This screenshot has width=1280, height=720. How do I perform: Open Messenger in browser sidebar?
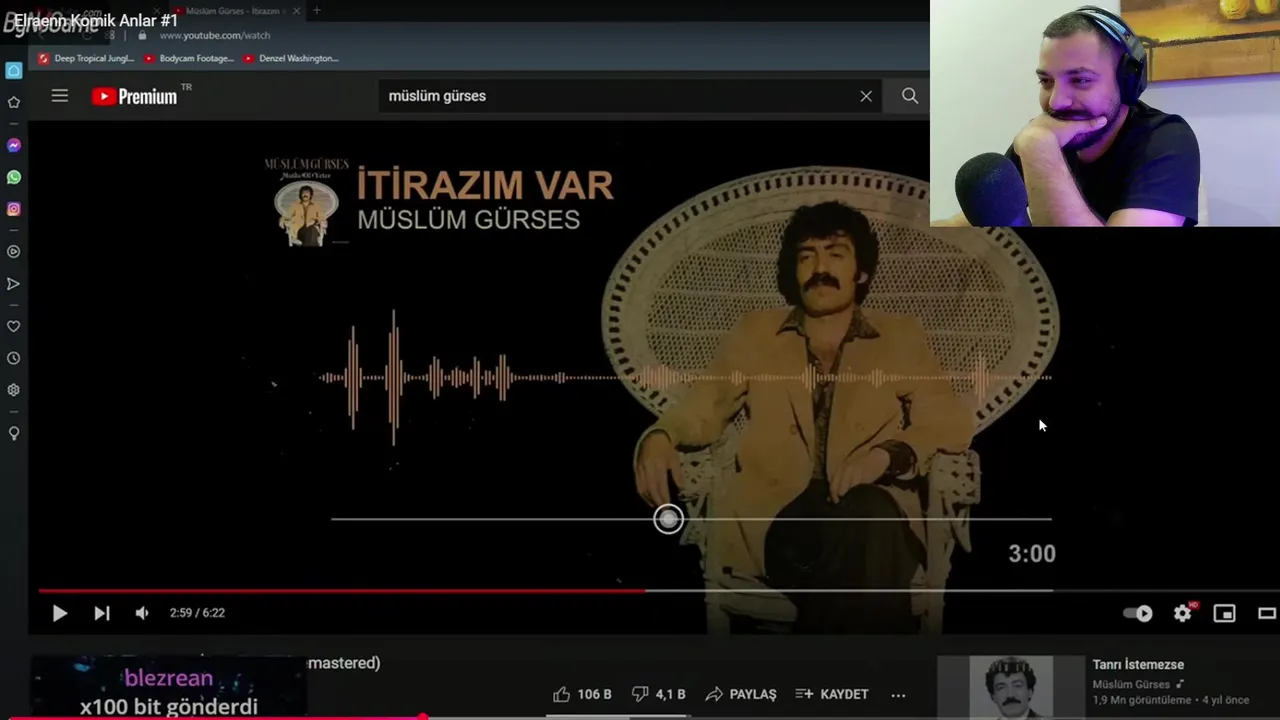(x=14, y=145)
